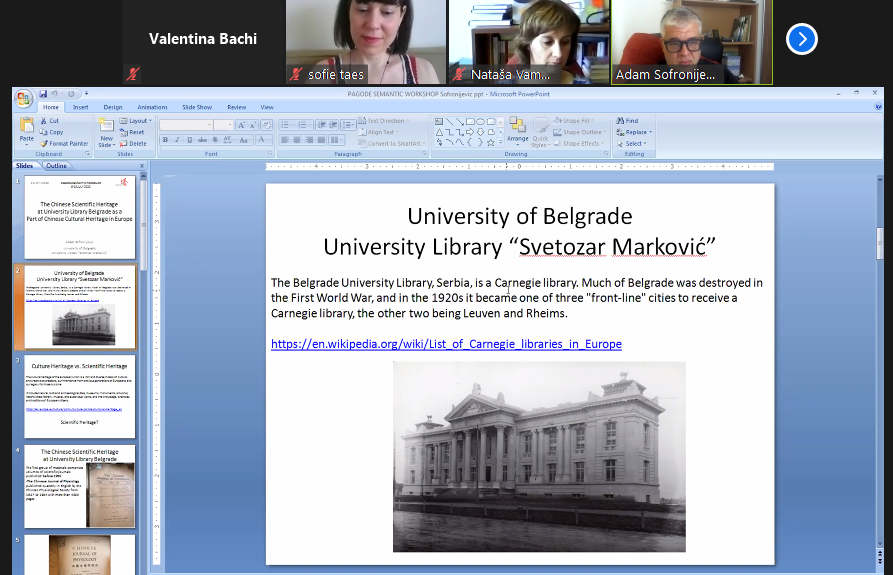
Task: Reset the slide layout
Action: click(x=132, y=132)
